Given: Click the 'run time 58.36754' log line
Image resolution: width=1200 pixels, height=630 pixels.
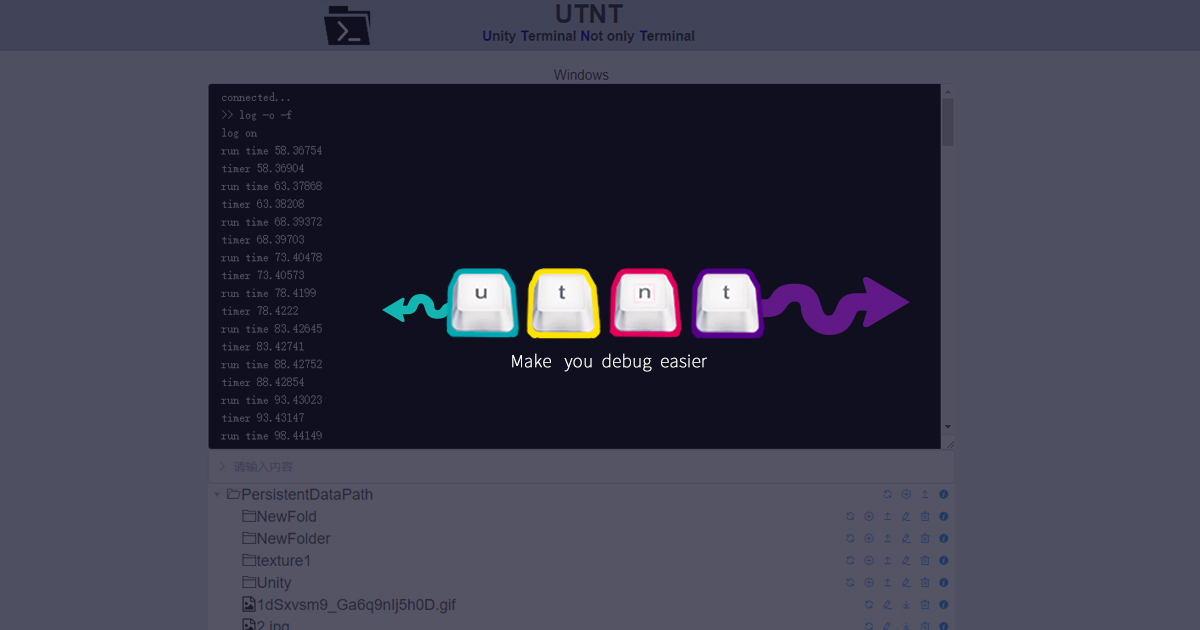Looking at the screenshot, I should point(271,151).
